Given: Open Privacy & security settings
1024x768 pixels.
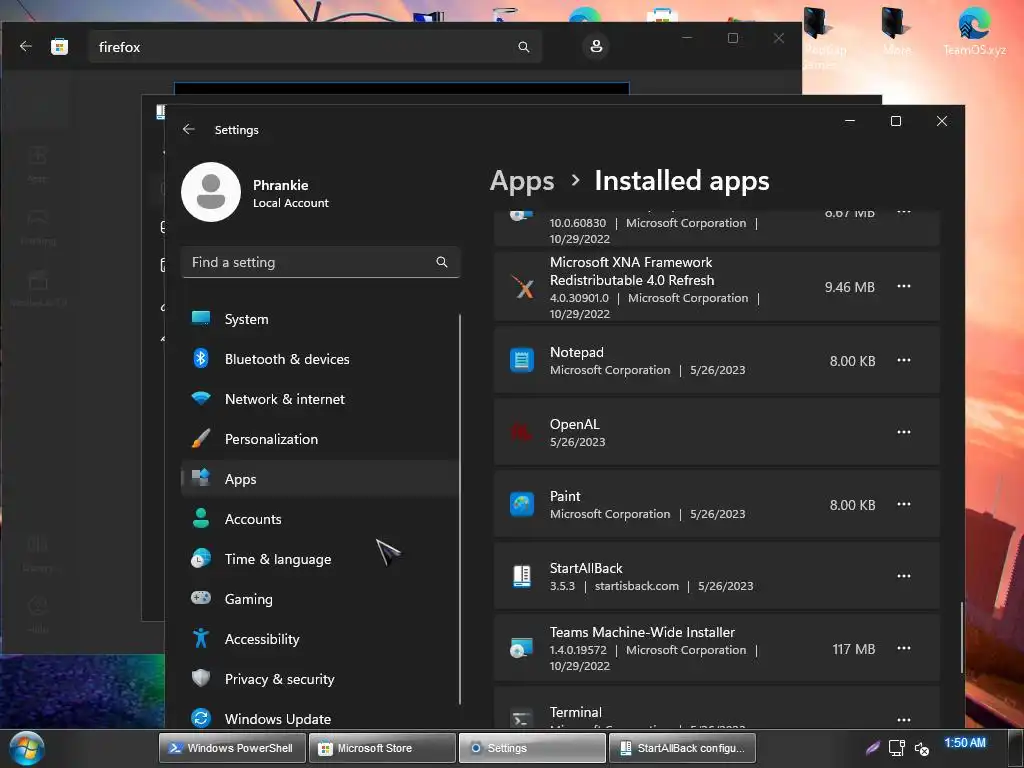Looking at the screenshot, I should point(319,679).
